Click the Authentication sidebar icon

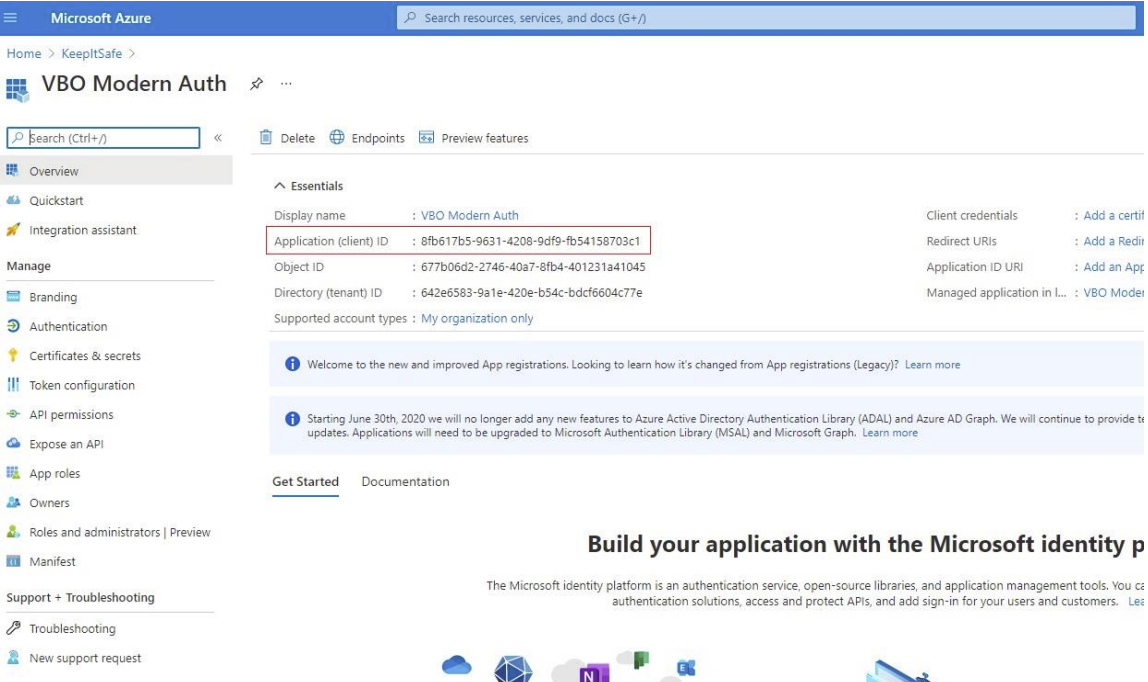pyautogui.click(x=13, y=326)
